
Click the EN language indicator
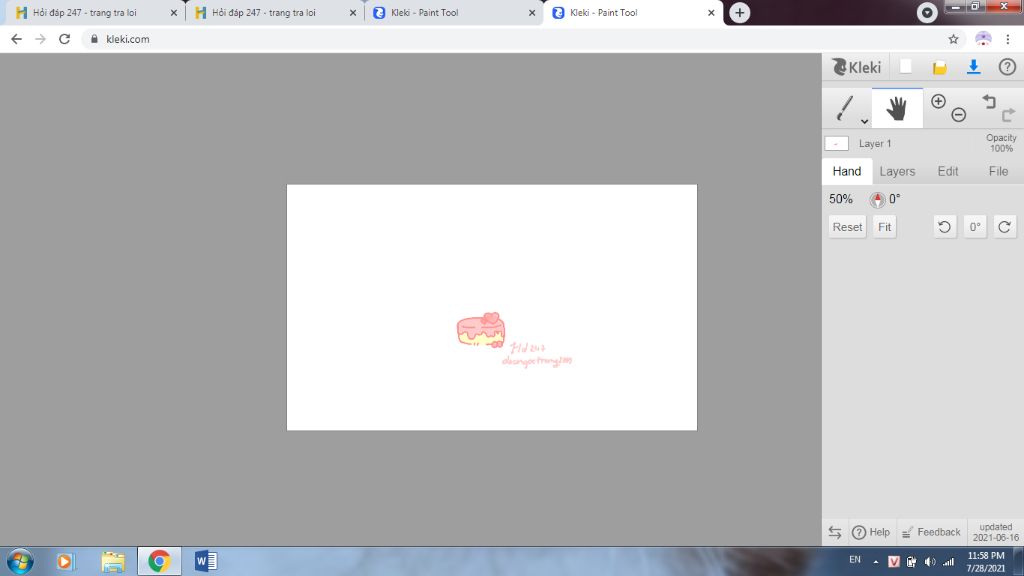(x=854, y=560)
